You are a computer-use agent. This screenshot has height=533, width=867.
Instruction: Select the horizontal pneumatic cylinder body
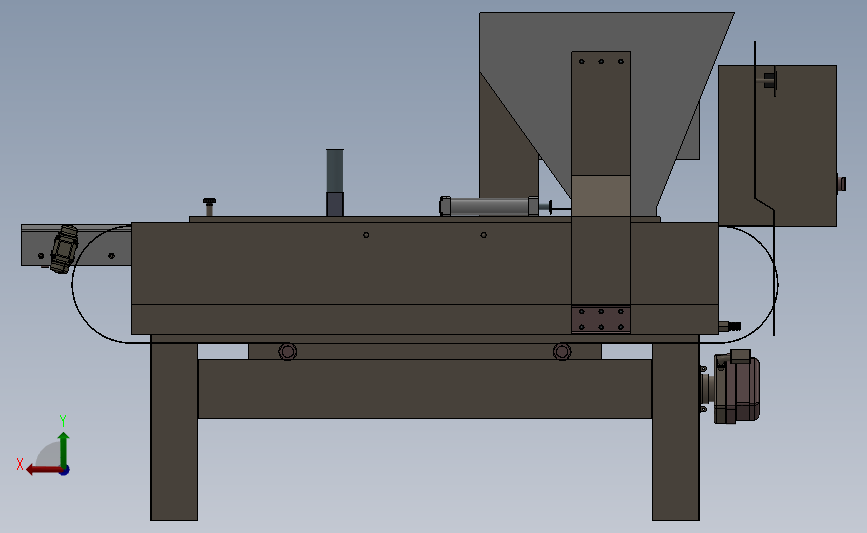(x=489, y=206)
